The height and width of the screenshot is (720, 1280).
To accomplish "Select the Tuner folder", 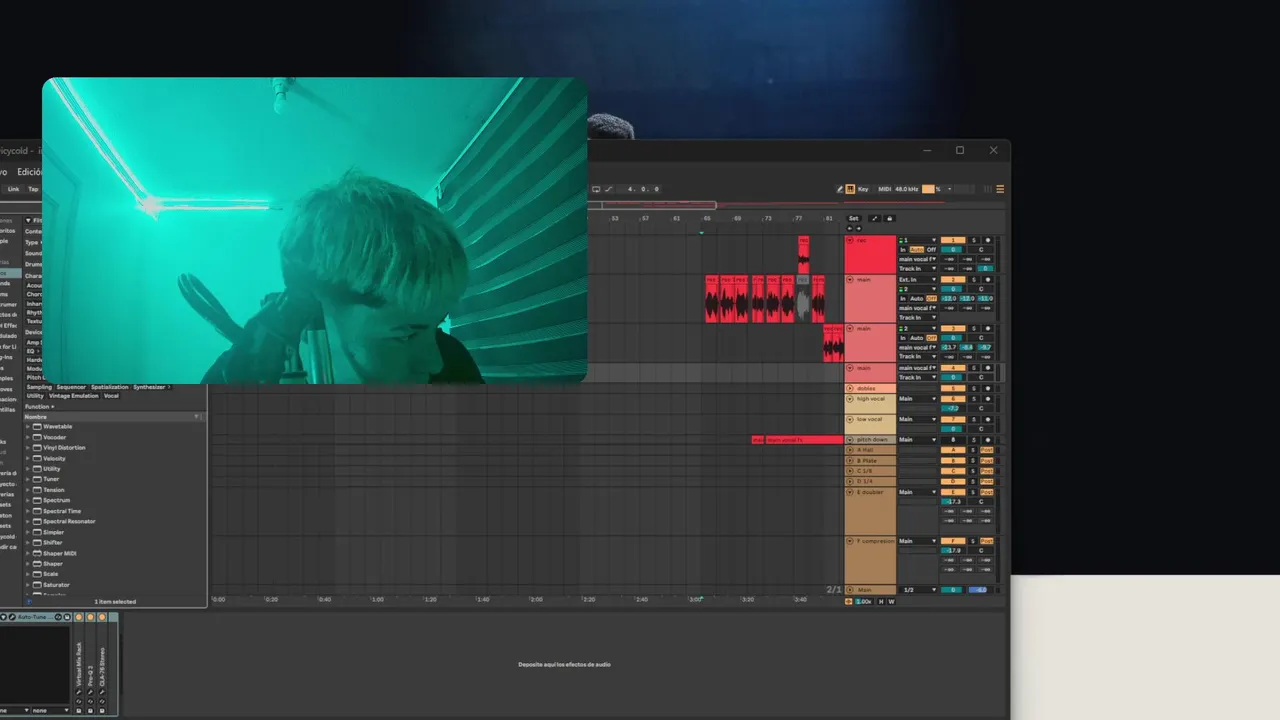I will pos(51,479).
